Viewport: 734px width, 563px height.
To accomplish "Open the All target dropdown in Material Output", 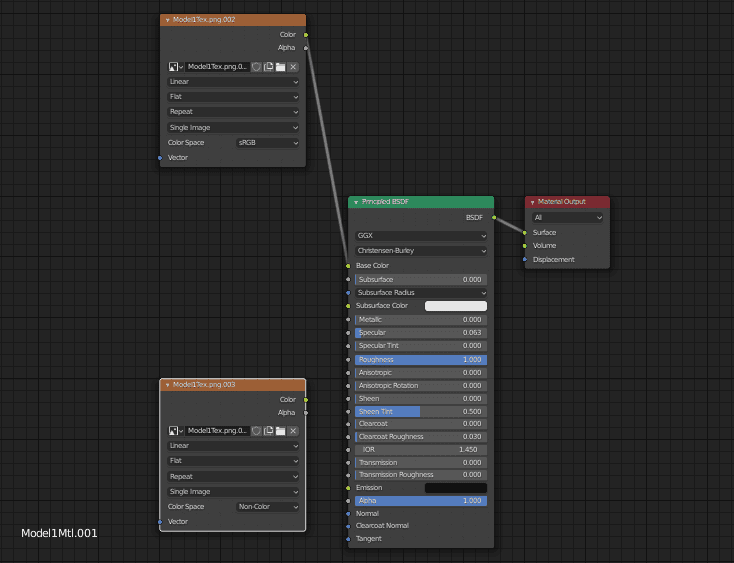I will 567,218.
